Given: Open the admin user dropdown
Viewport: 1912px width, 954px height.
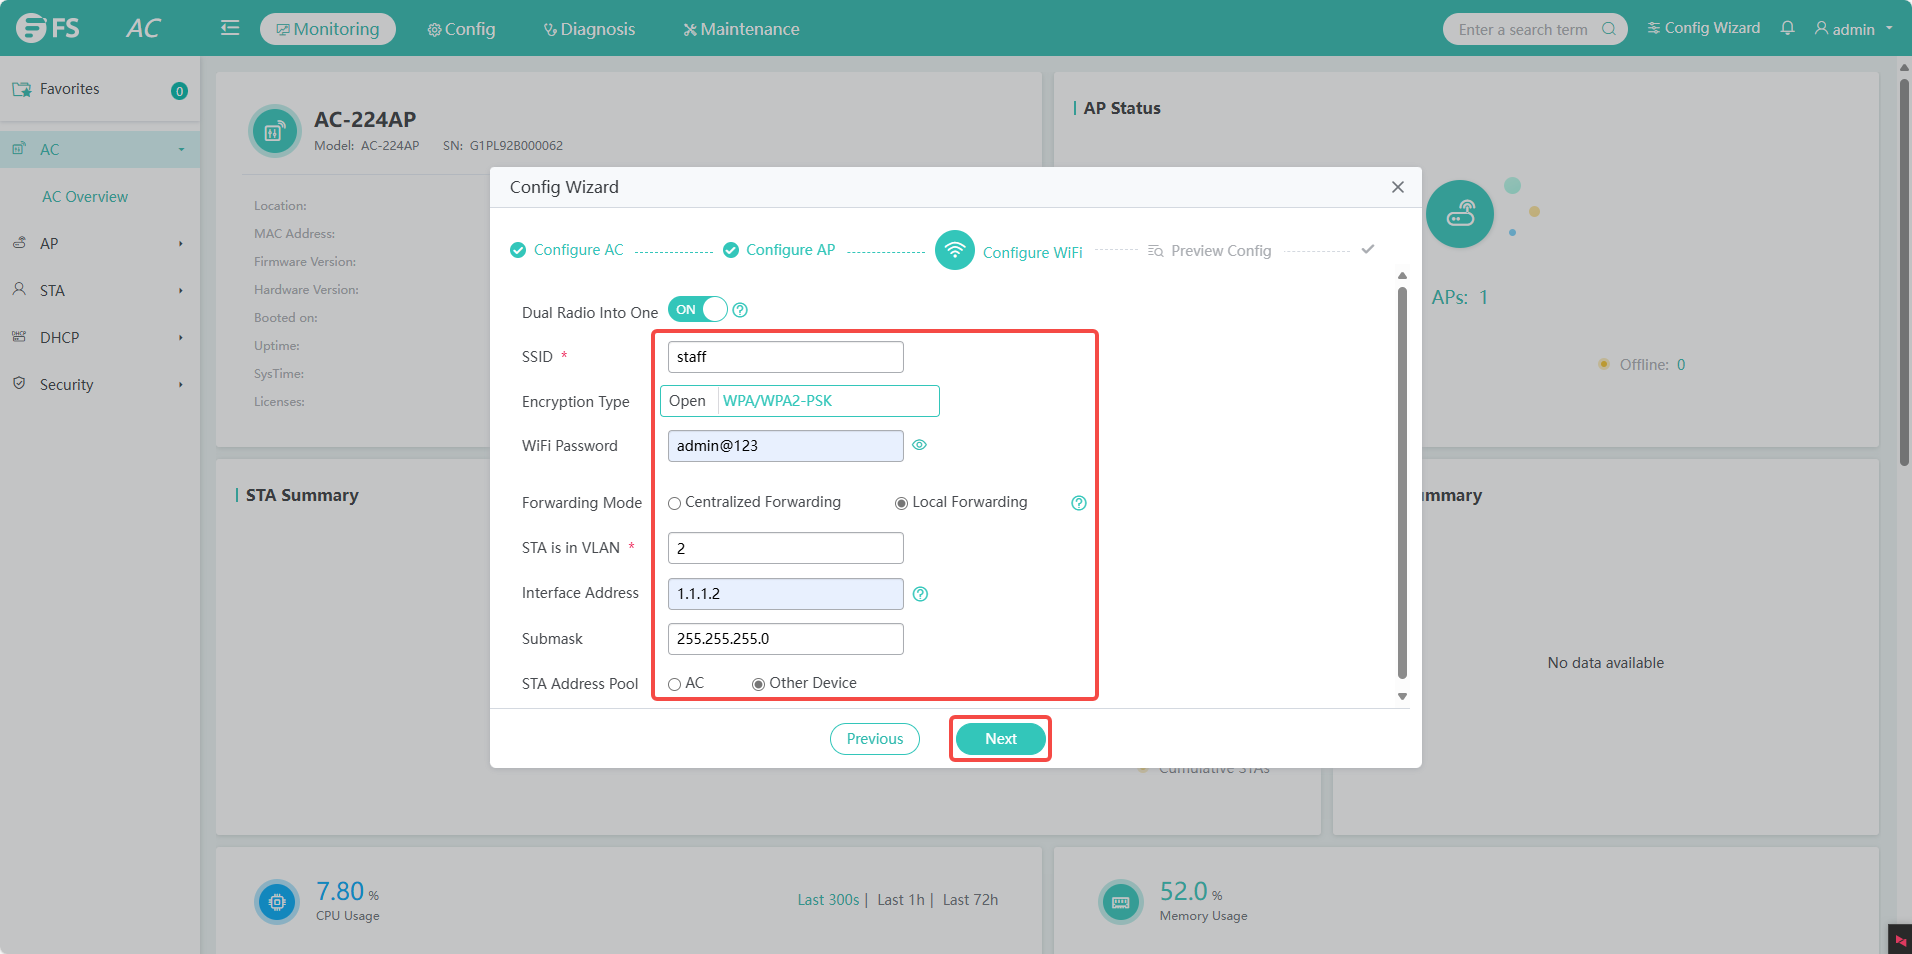Looking at the screenshot, I should [x=1853, y=29].
